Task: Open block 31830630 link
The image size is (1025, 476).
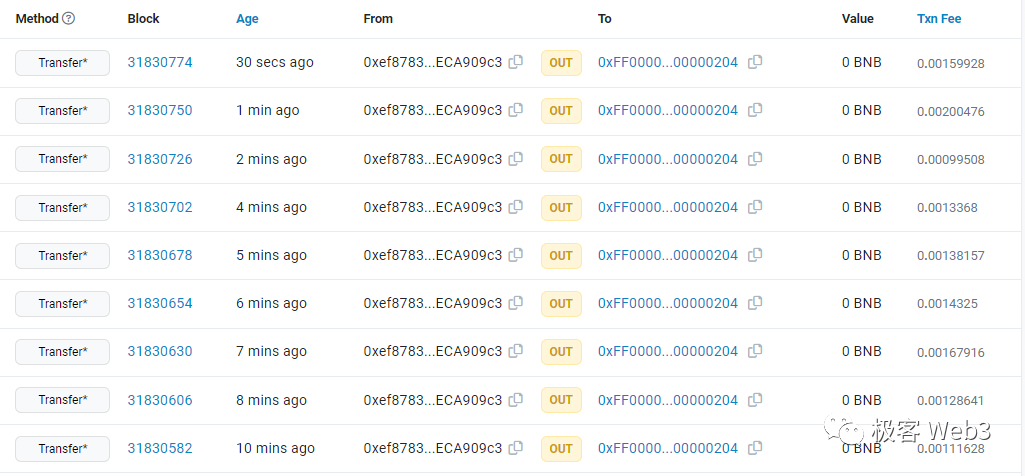Action: tap(160, 351)
